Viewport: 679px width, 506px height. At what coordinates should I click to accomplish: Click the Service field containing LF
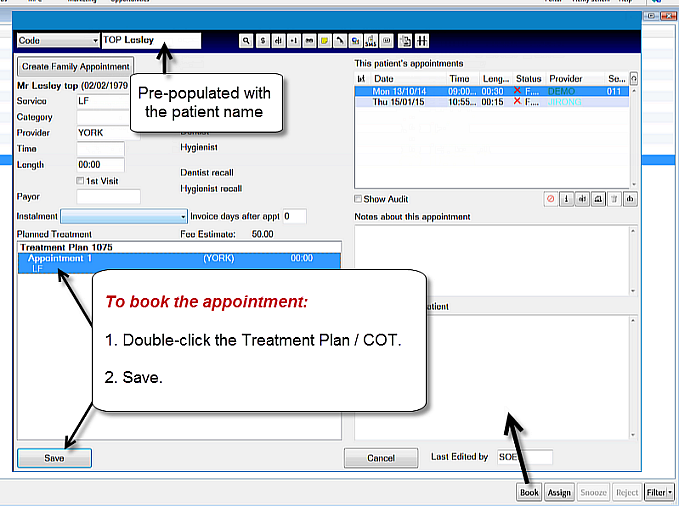click(x=103, y=101)
